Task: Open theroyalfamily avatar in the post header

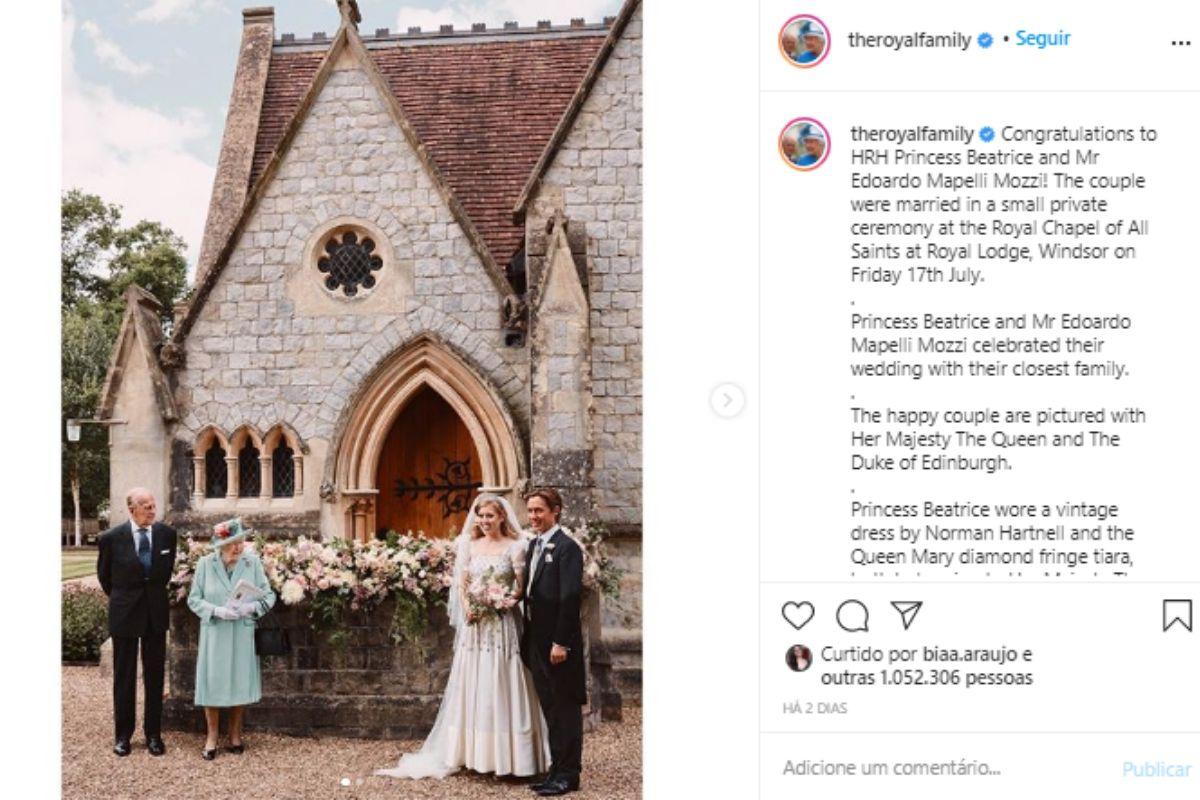Action: tap(804, 42)
